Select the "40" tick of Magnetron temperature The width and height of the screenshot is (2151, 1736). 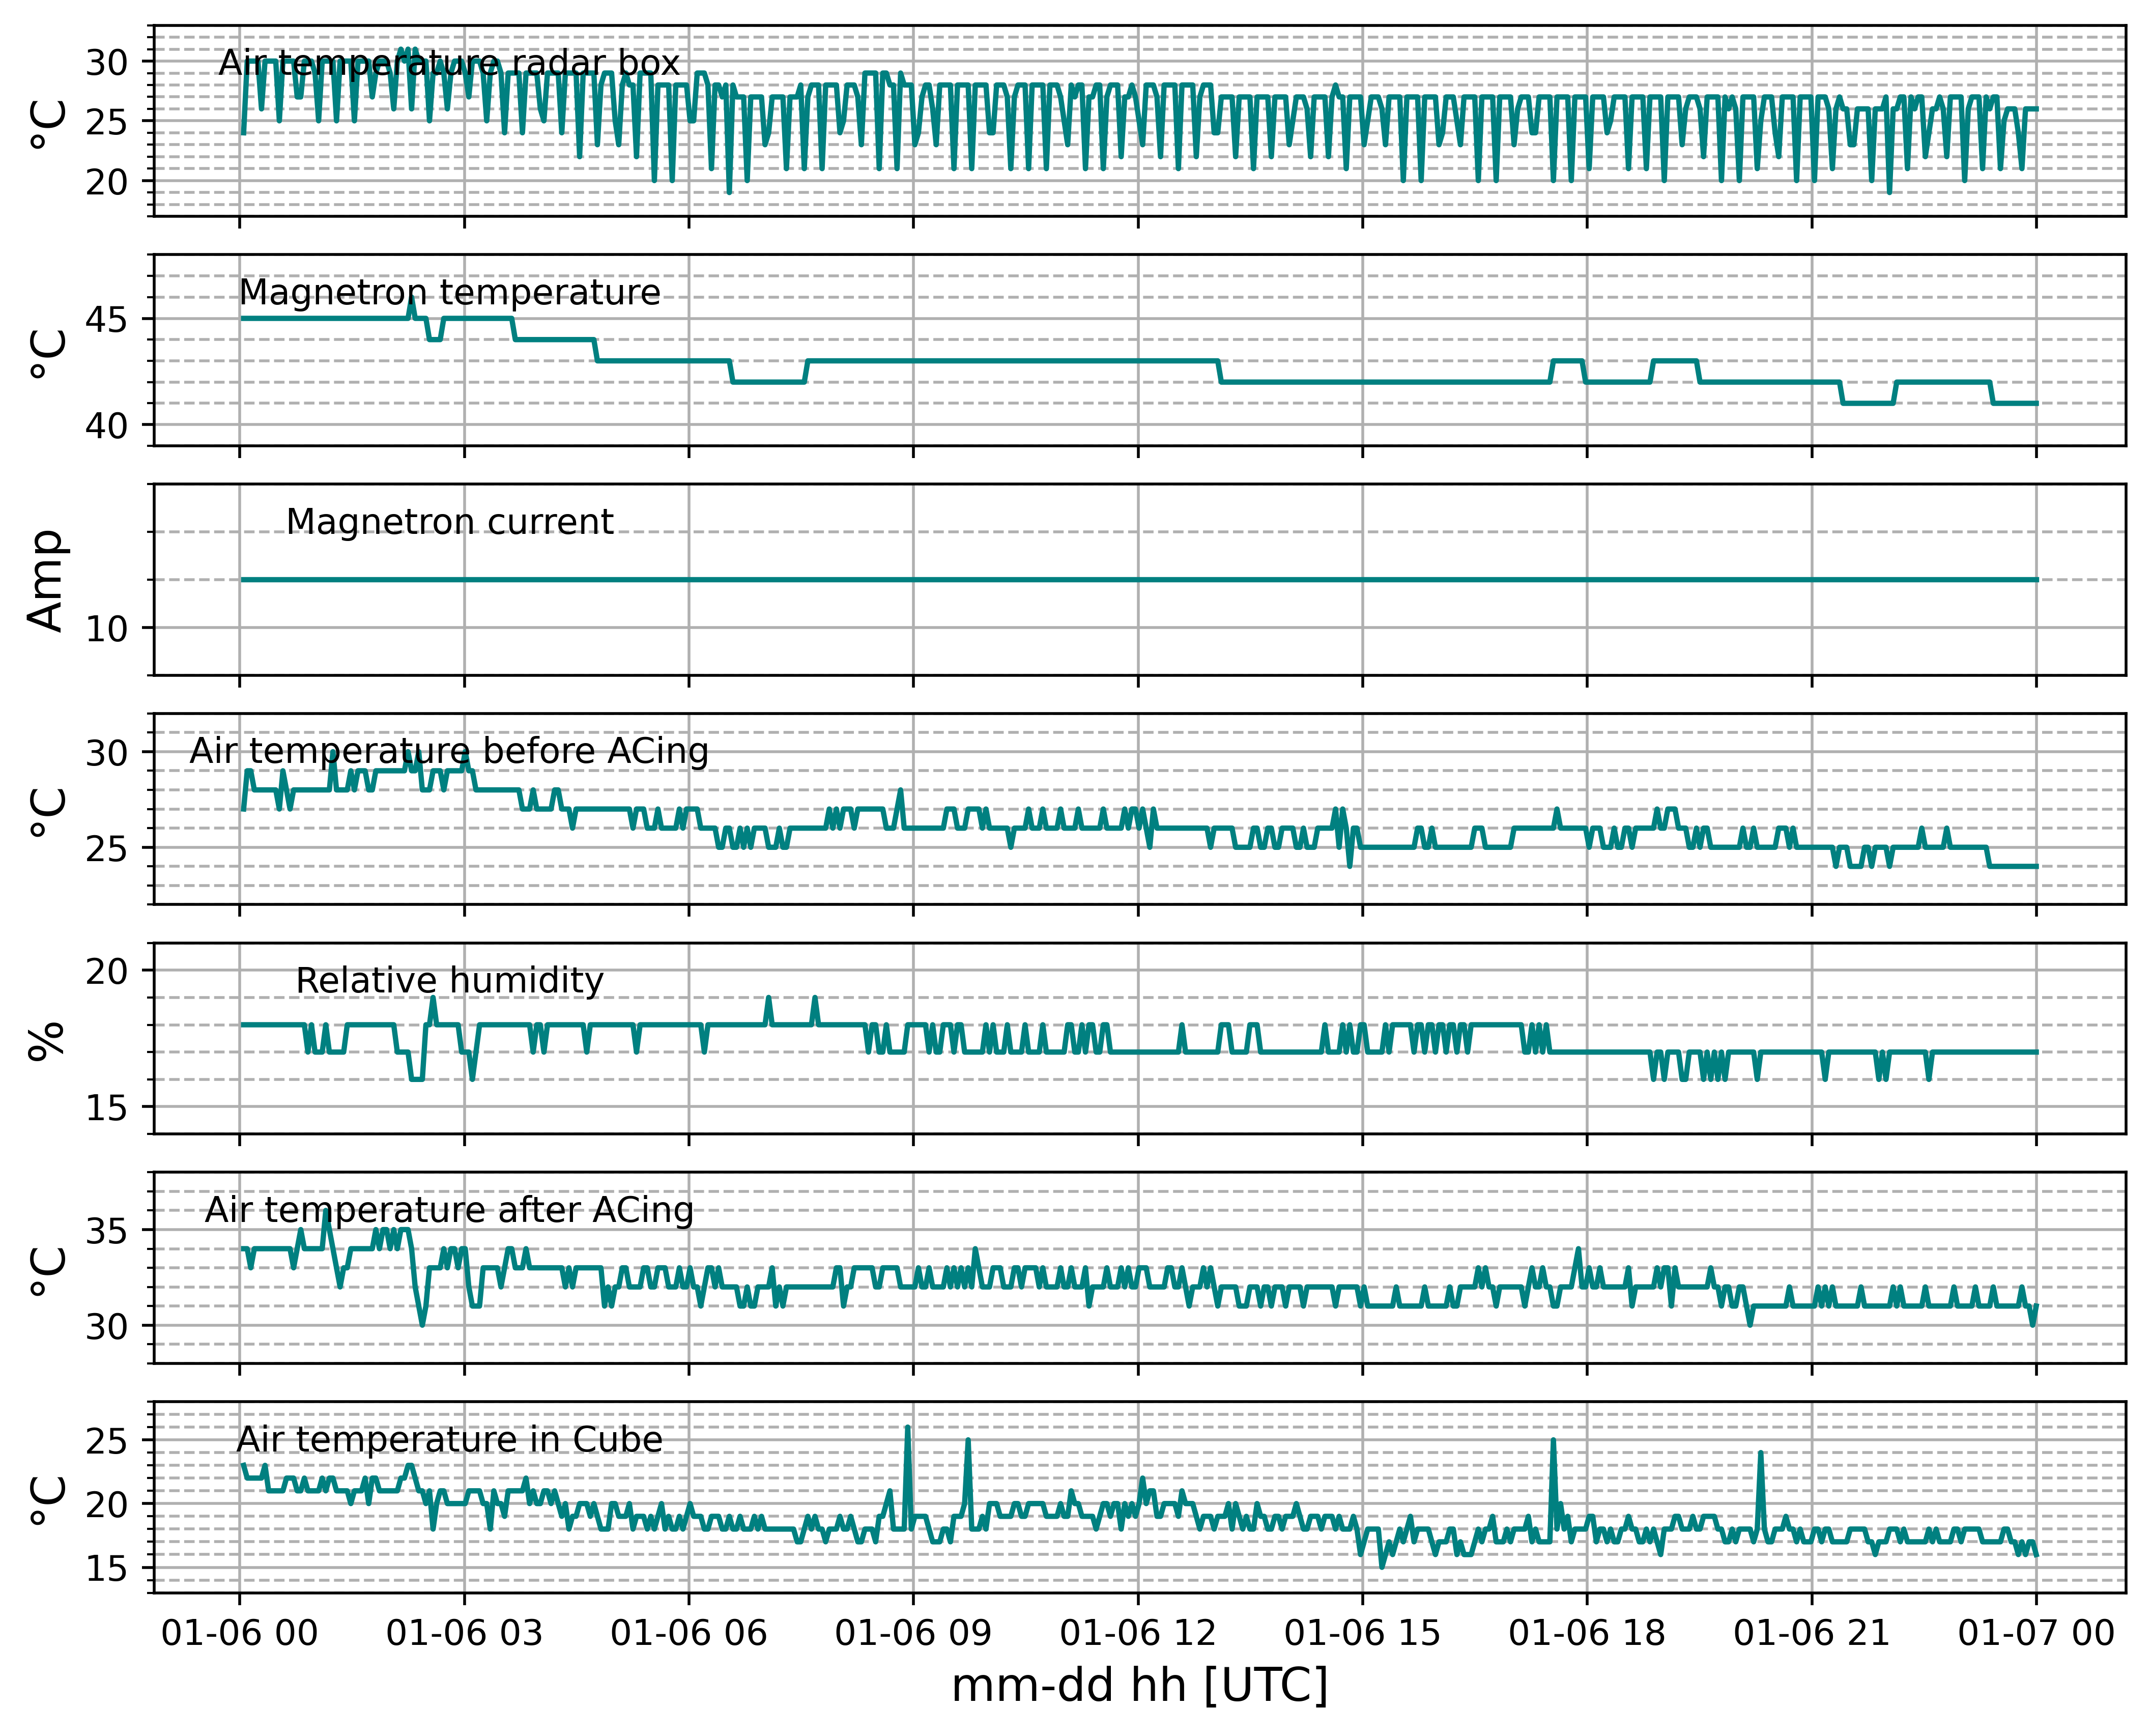click(x=106, y=425)
